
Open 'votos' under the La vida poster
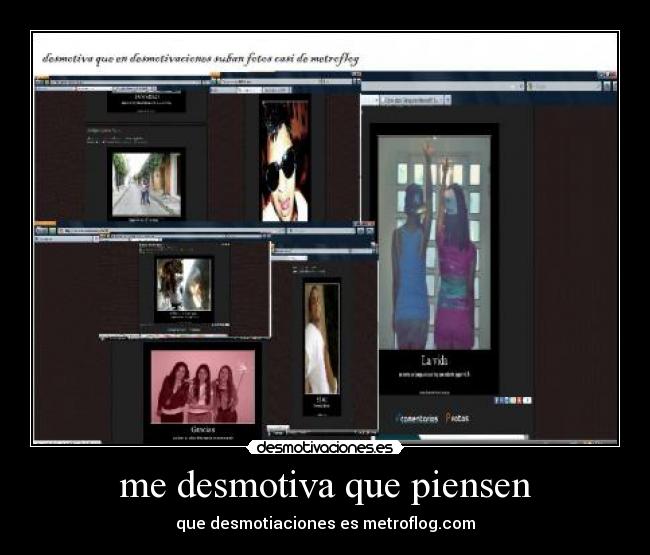coord(458,418)
